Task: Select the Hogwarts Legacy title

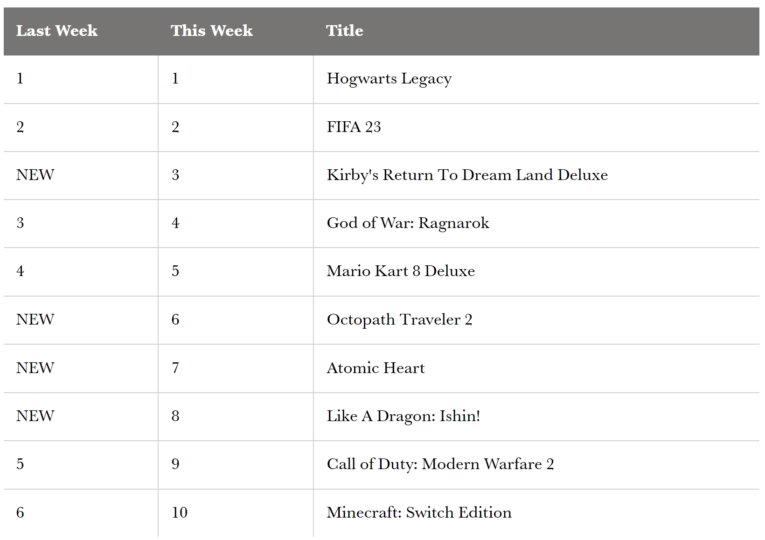Action: pyautogui.click(x=389, y=79)
